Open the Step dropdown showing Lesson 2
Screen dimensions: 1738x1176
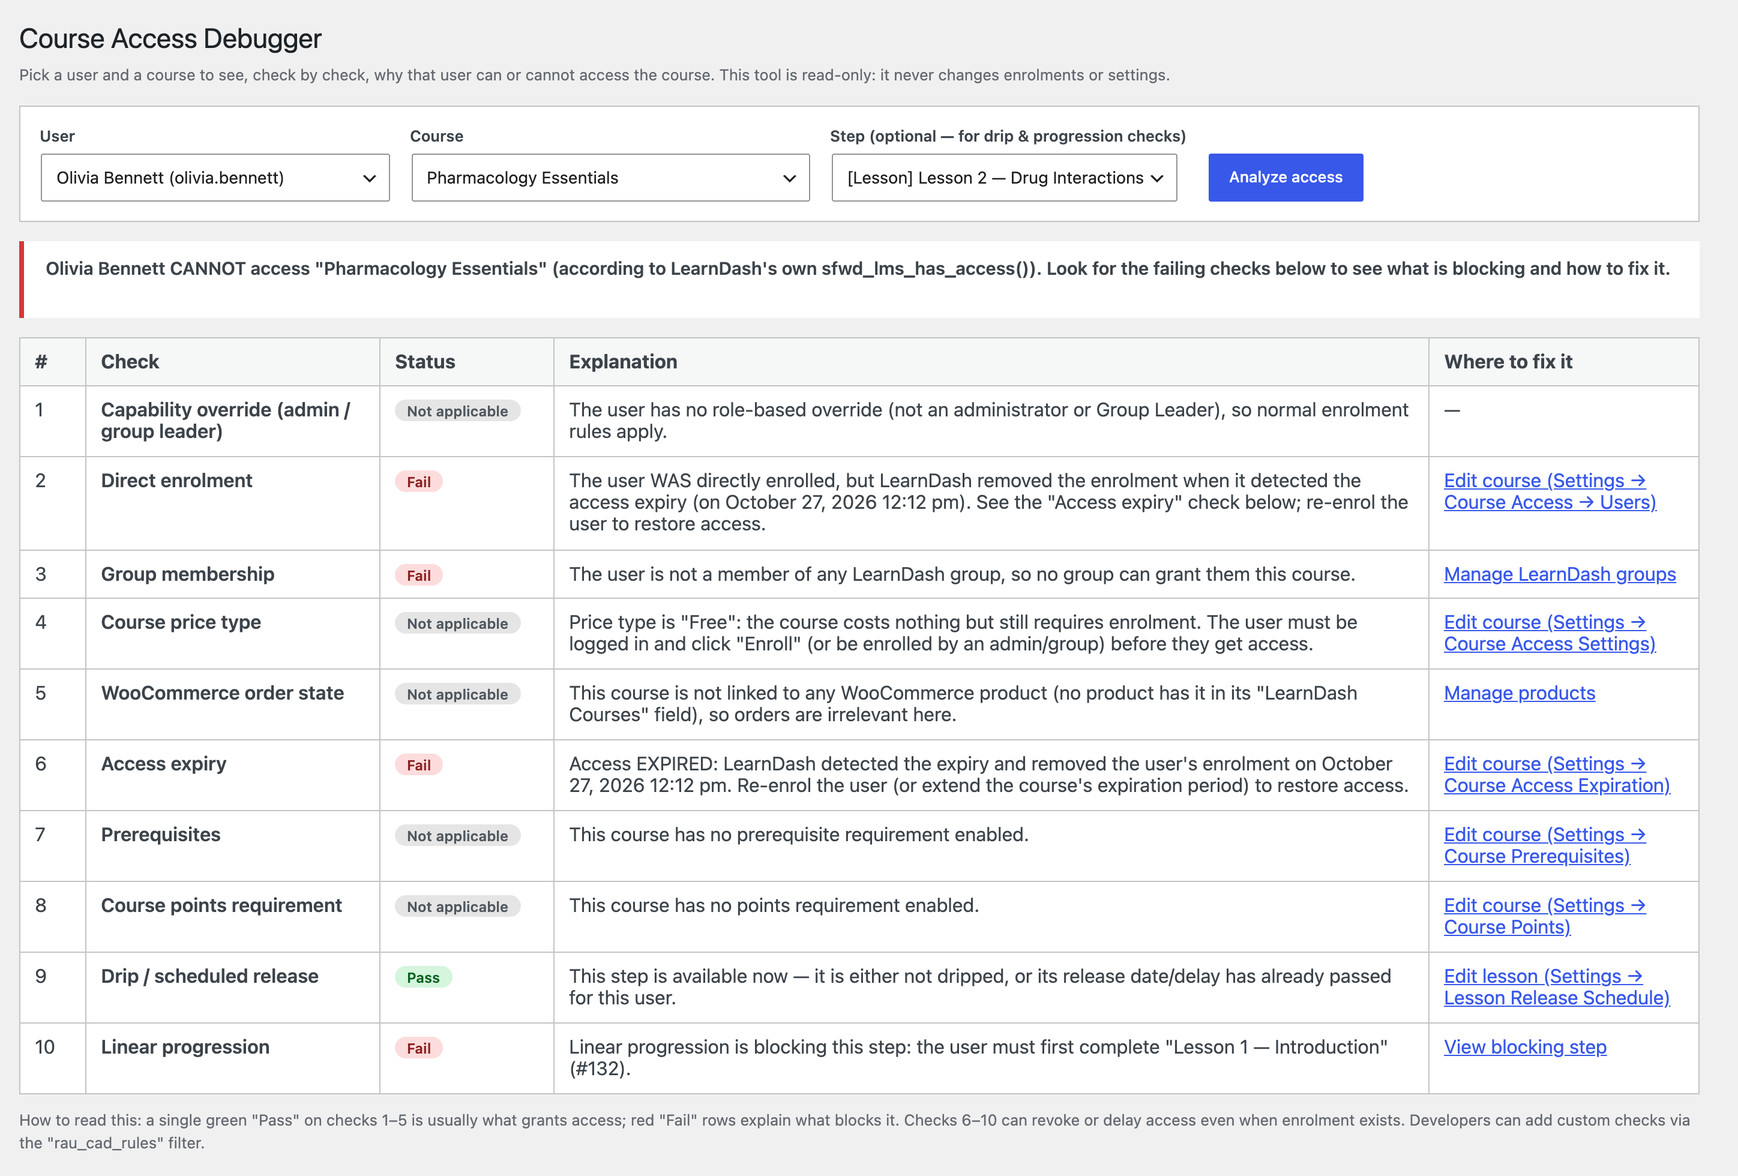tap(1004, 178)
